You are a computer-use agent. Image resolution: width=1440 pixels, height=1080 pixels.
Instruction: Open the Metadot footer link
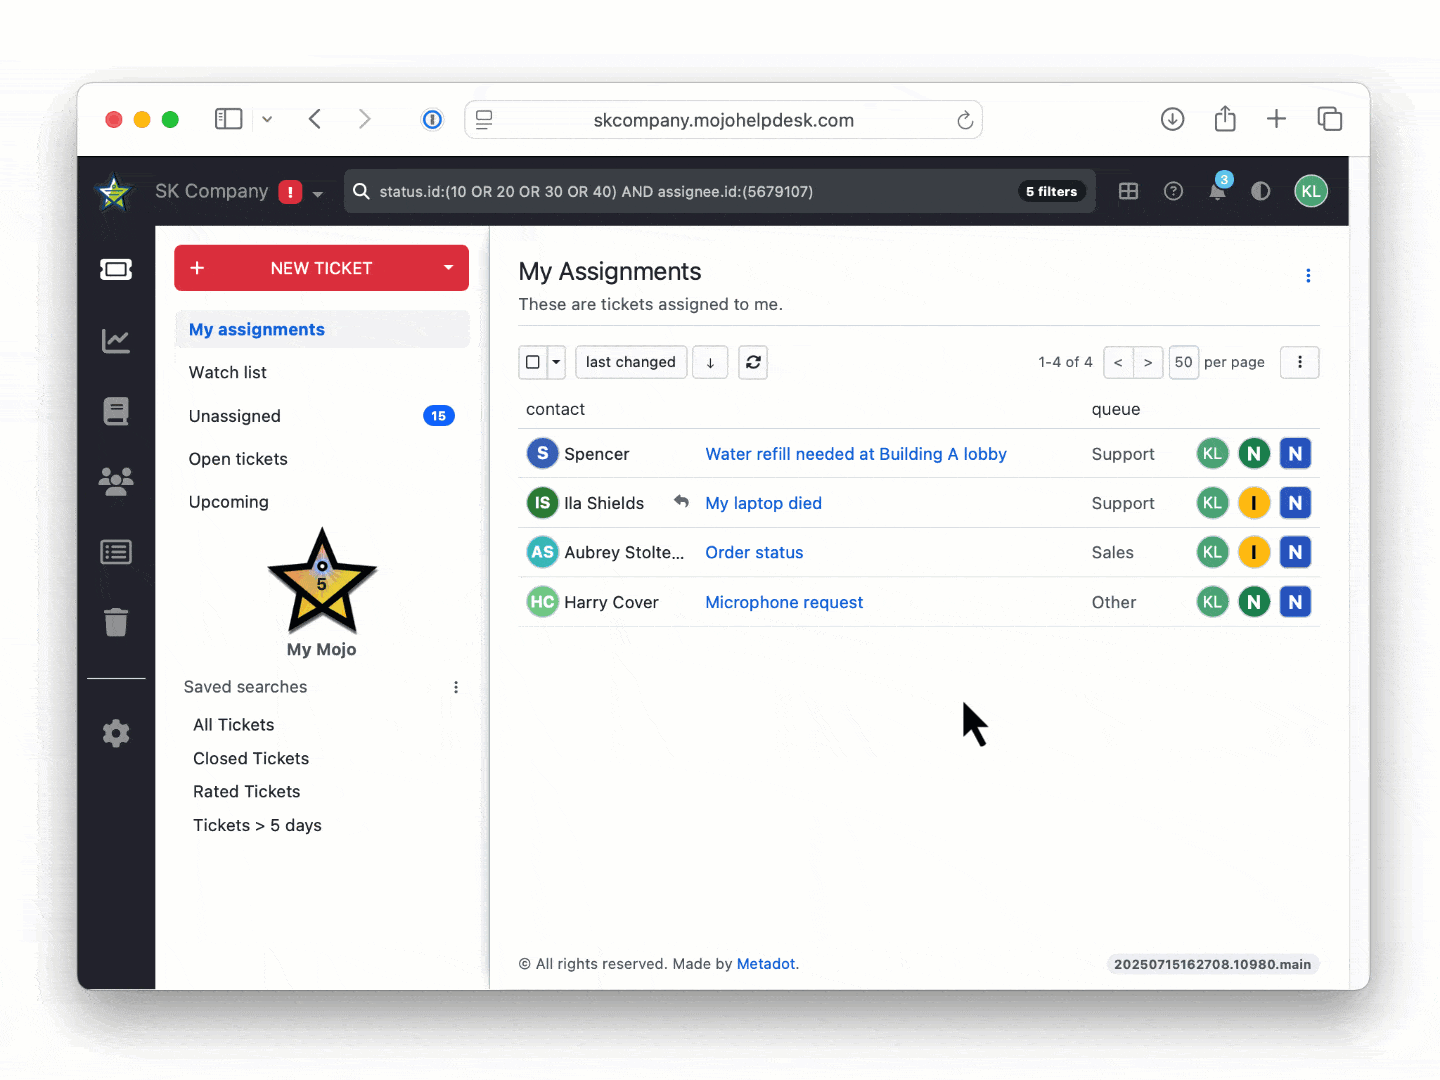click(765, 963)
